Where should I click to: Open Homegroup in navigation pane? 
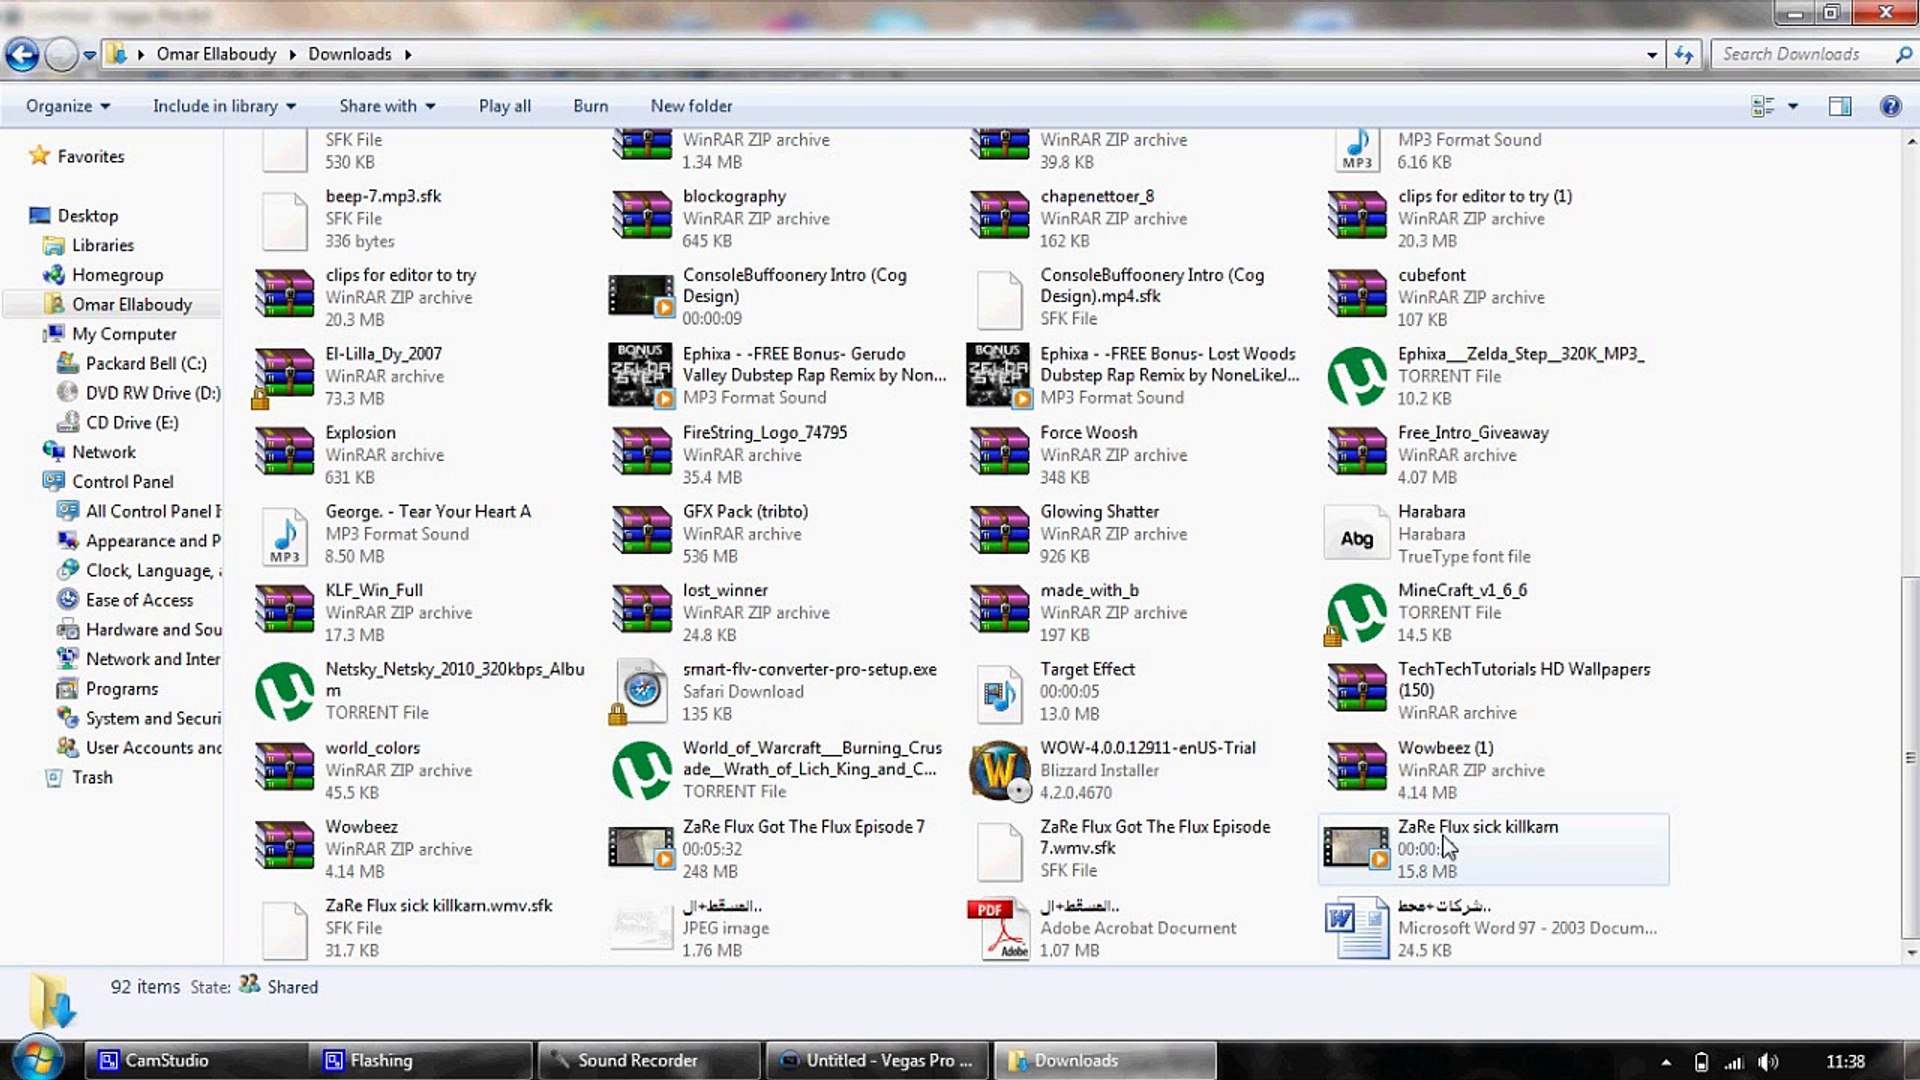[x=117, y=275]
